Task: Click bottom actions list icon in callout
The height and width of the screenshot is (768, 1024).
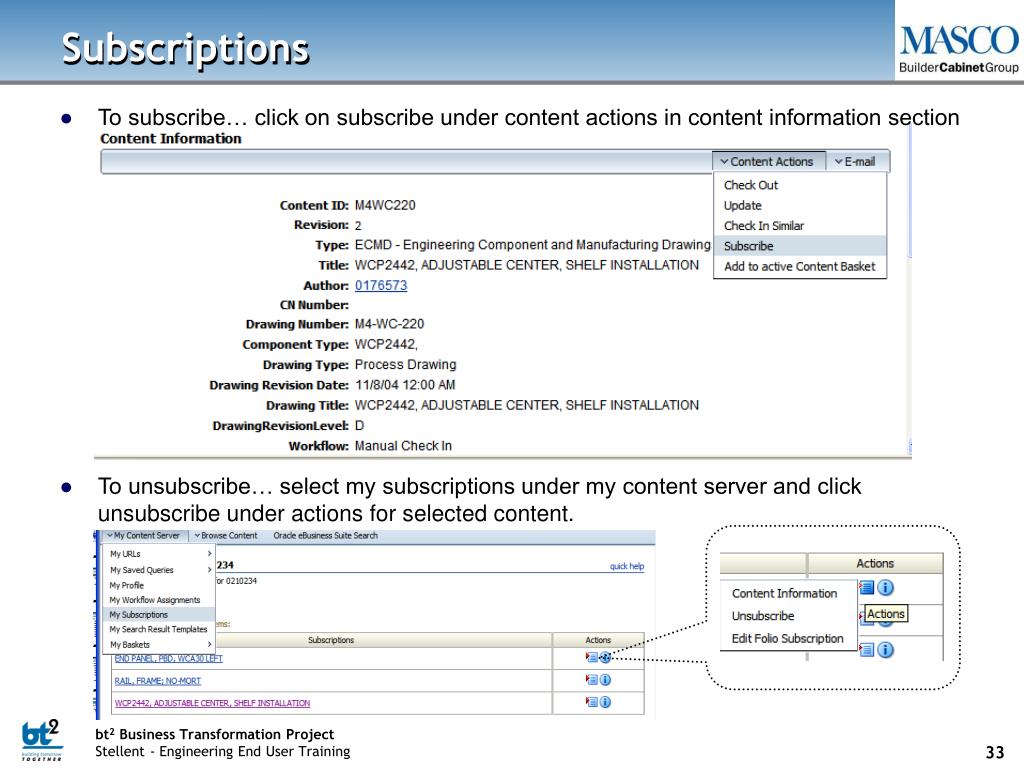Action: pyautogui.click(x=867, y=650)
